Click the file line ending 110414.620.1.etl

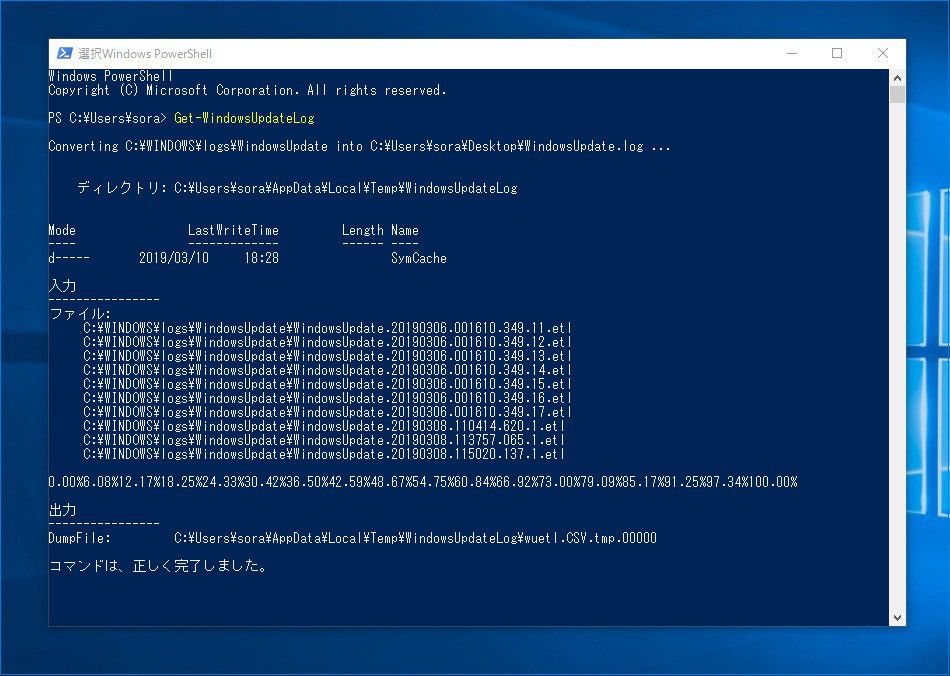pyautogui.click(x=324, y=426)
